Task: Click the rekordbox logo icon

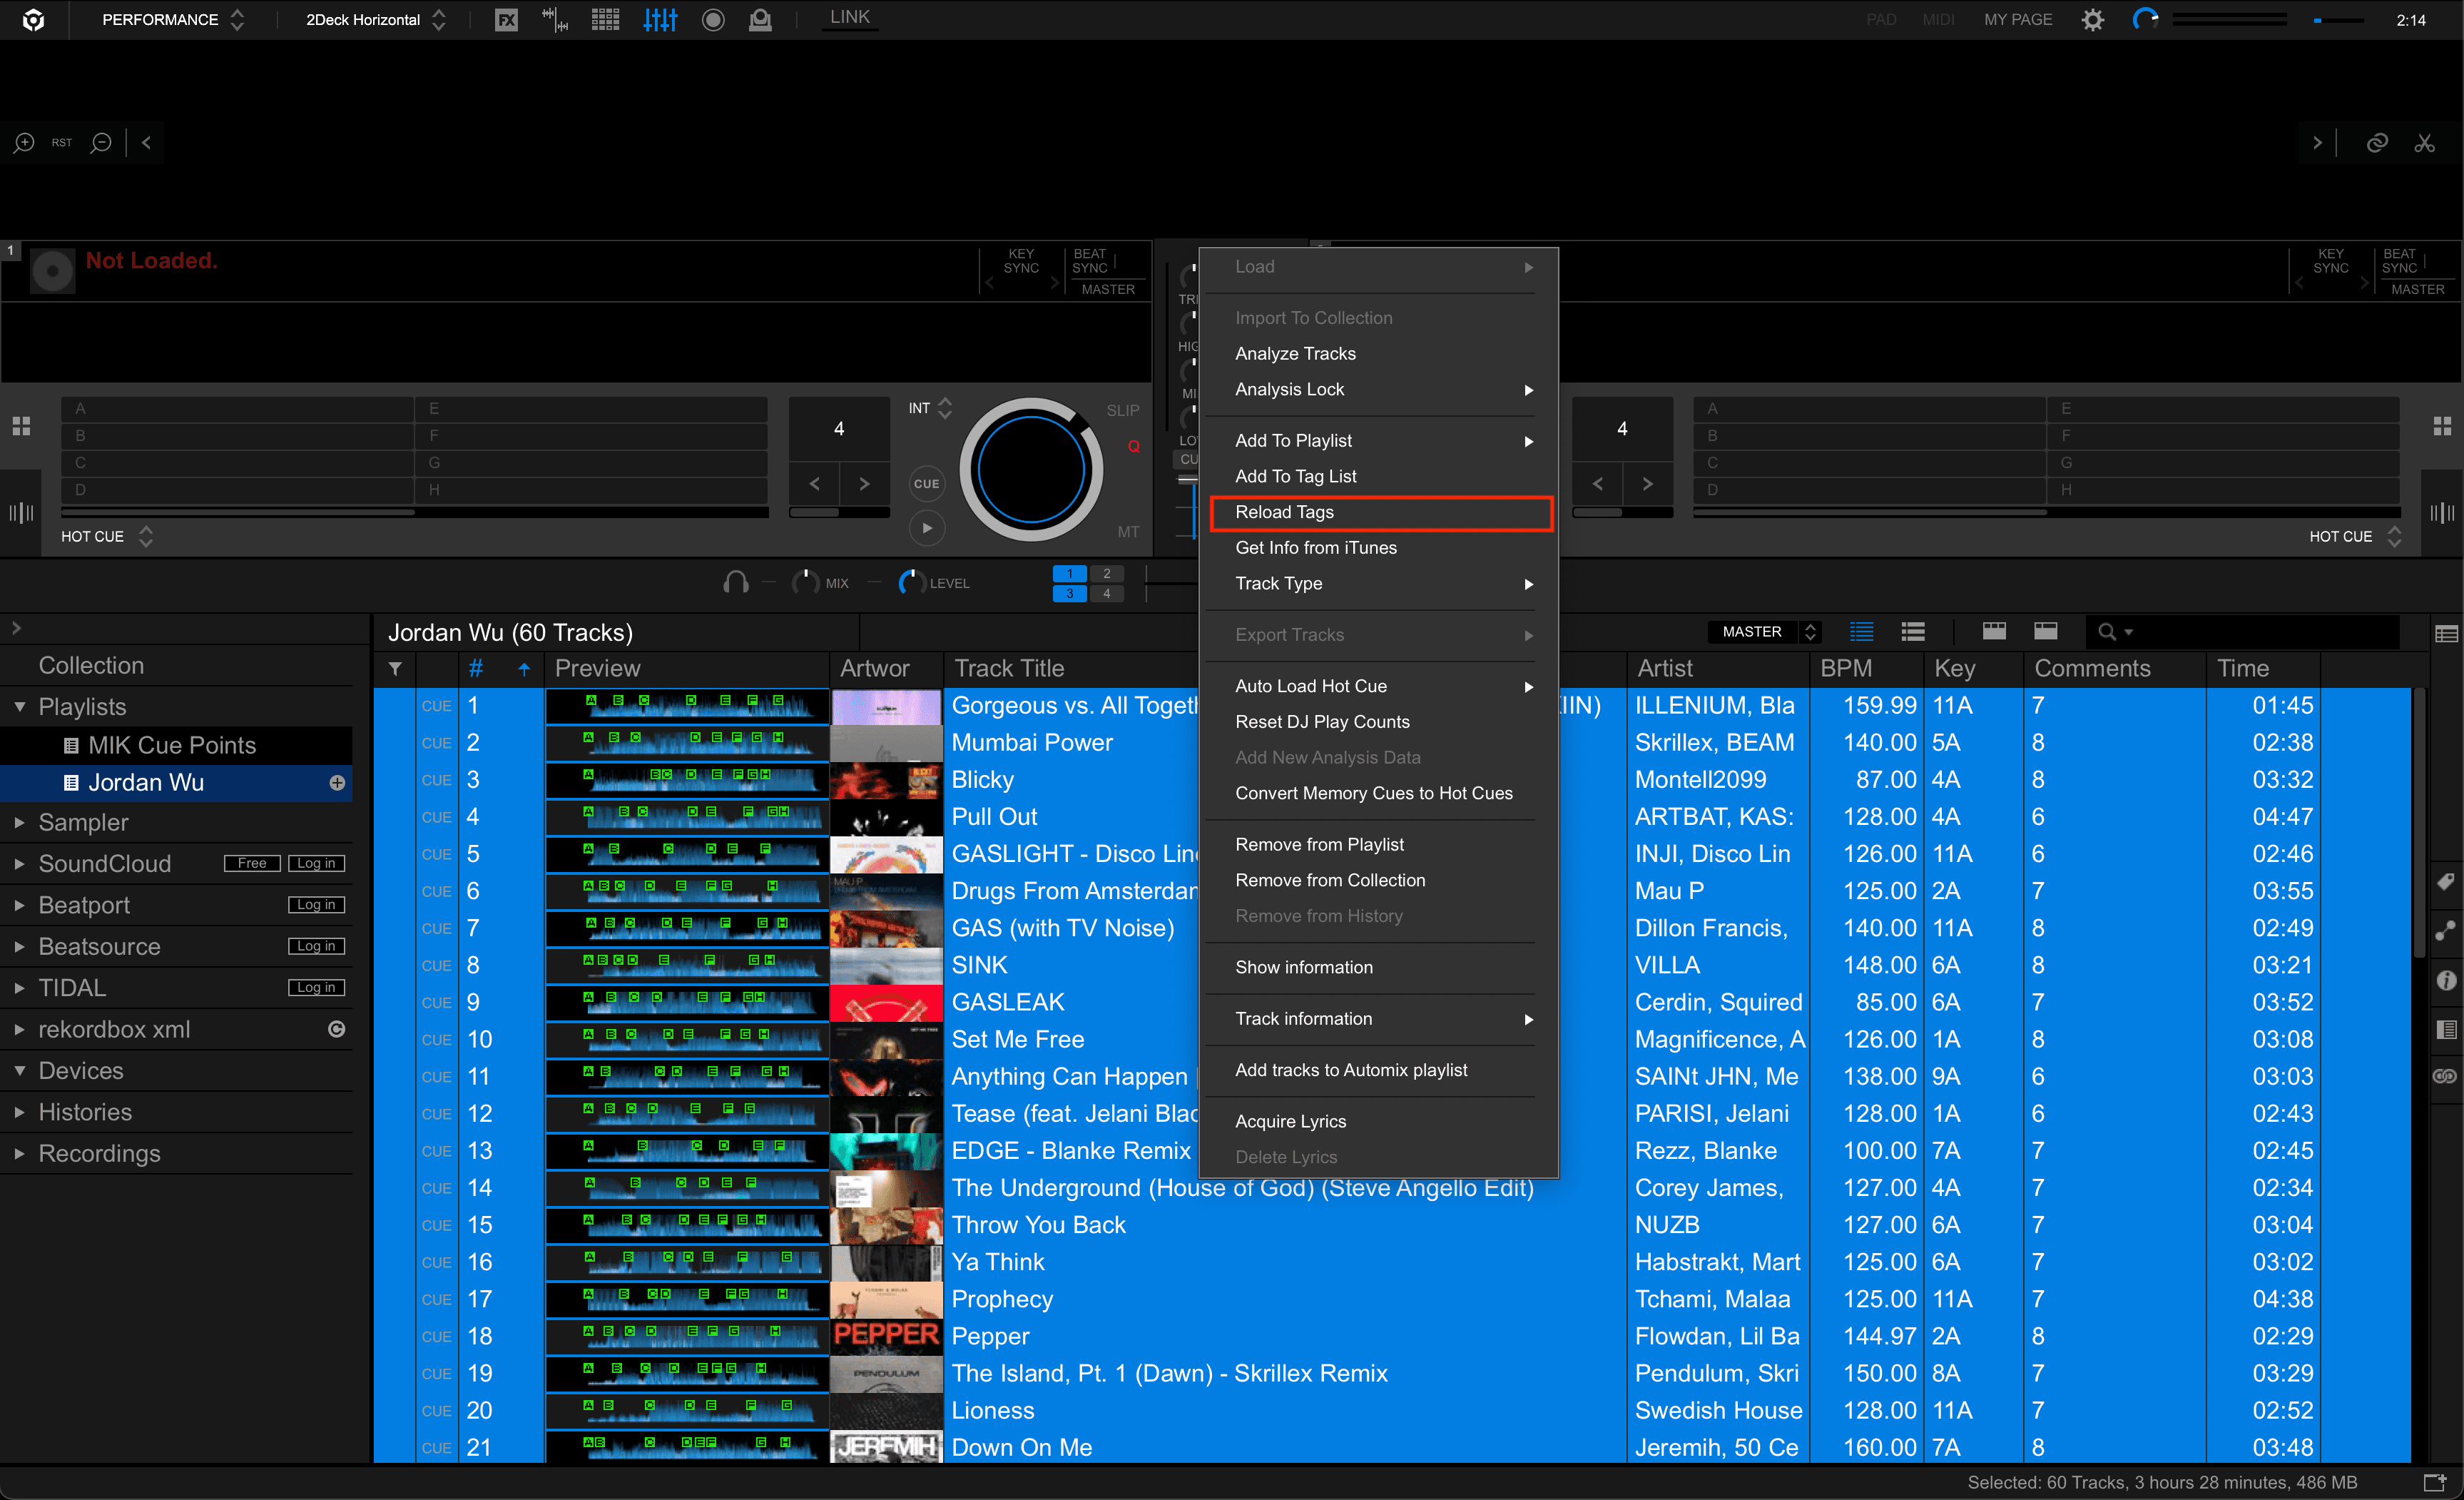Action: tap(33, 19)
